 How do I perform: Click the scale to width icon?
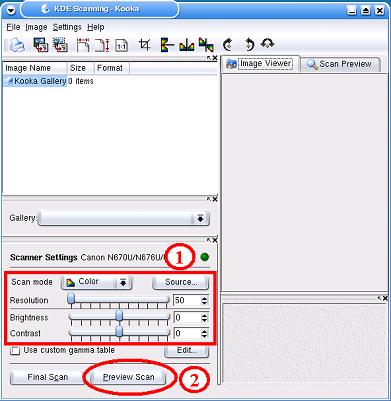point(83,45)
